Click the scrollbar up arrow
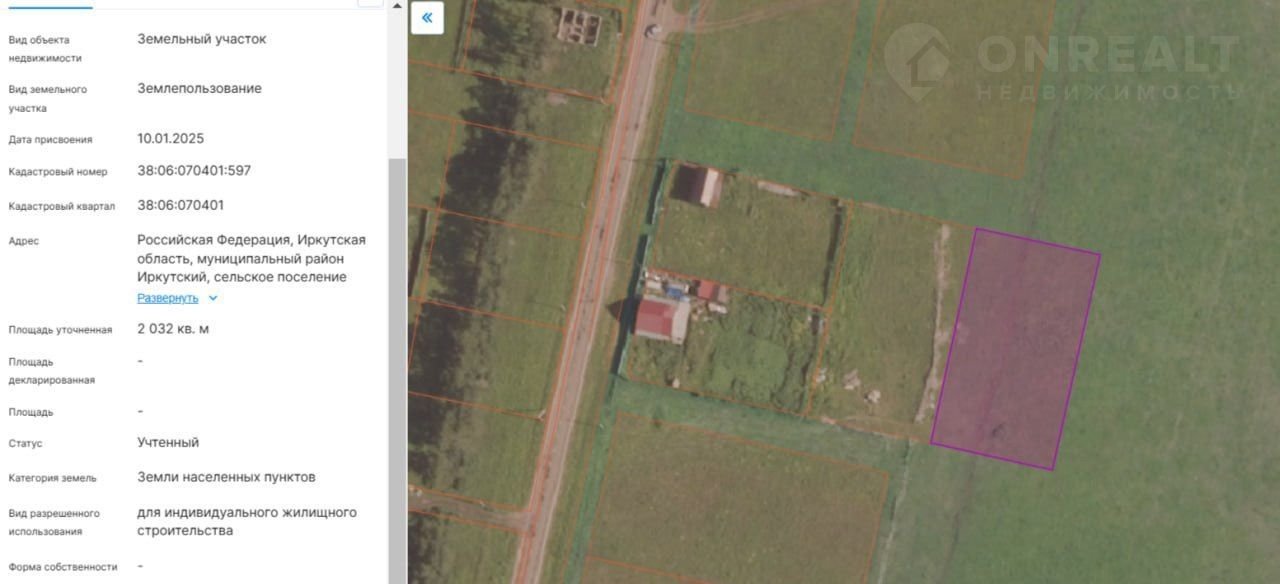Image resolution: width=1280 pixels, height=584 pixels. (x=397, y=5)
